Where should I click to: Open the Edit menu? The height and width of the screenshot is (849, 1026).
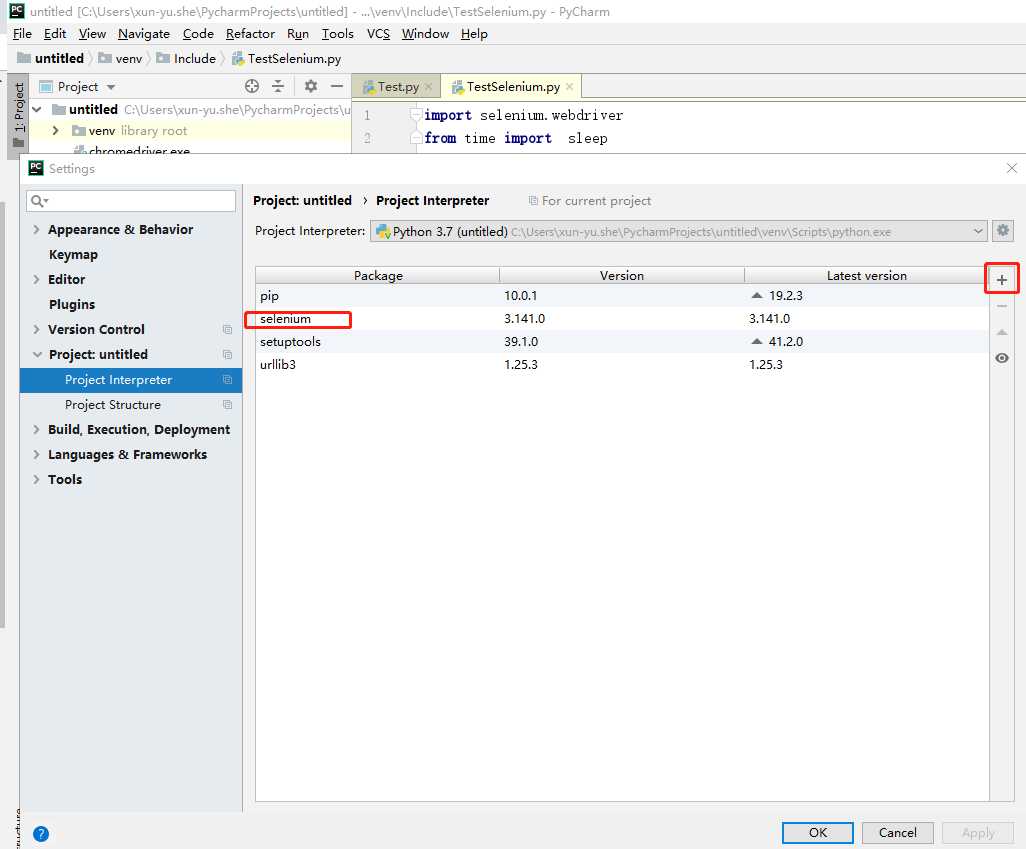54,33
